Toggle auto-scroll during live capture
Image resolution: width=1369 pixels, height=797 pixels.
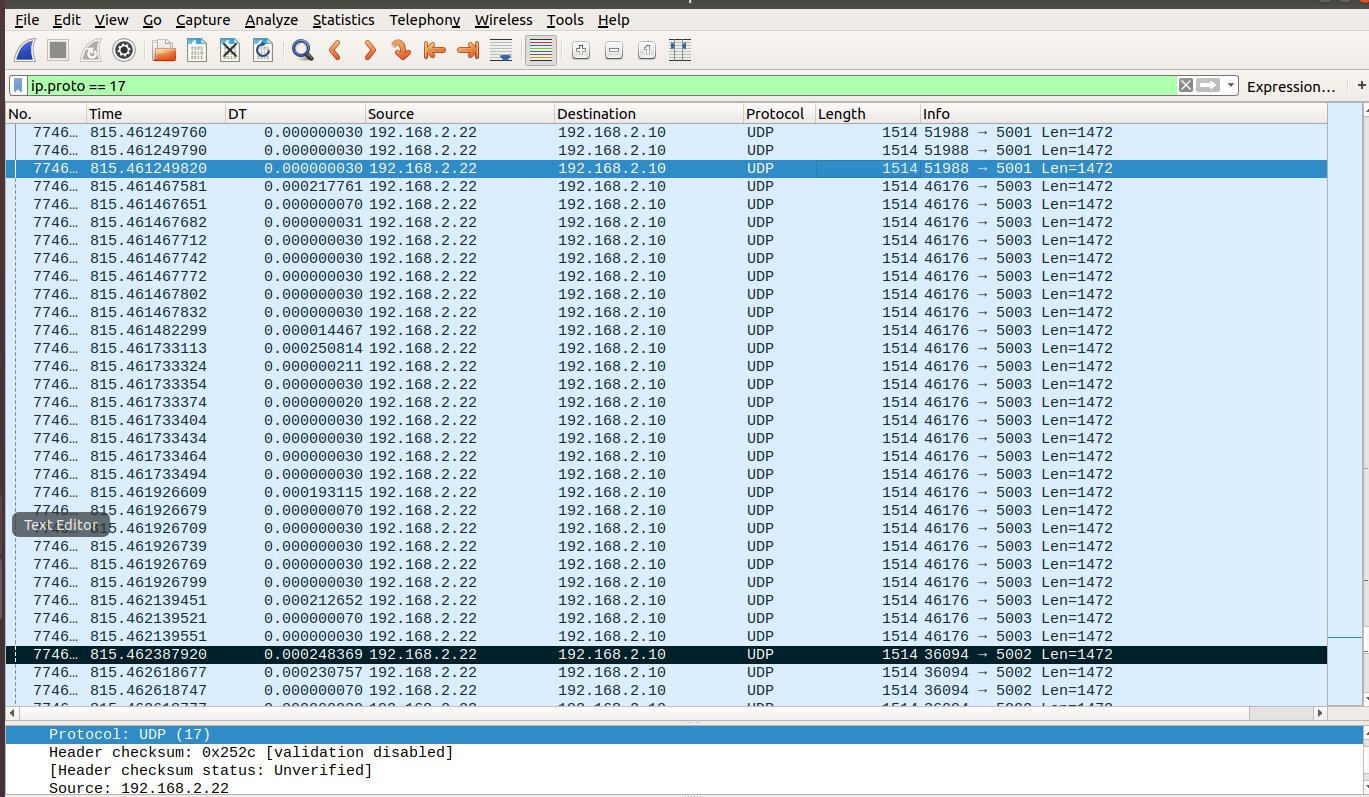[x=502, y=50]
